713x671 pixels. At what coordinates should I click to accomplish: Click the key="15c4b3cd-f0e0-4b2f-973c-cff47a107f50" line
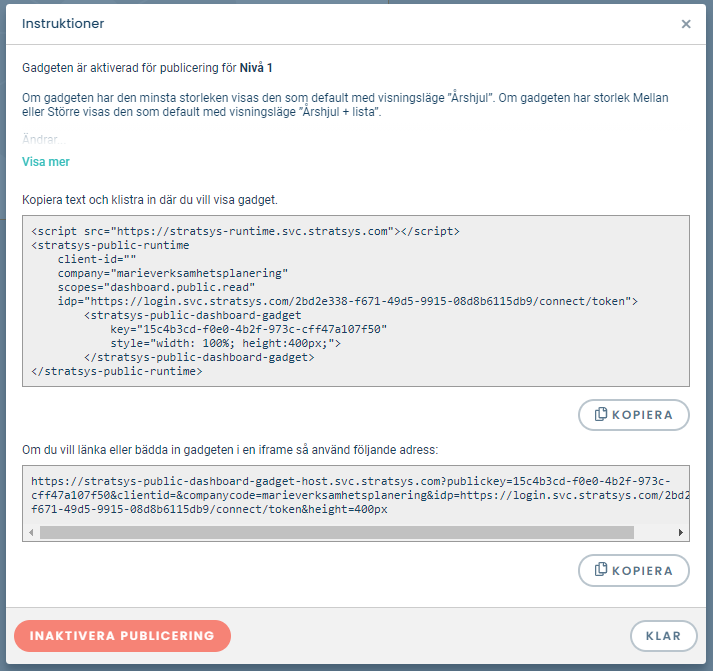(249, 329)
